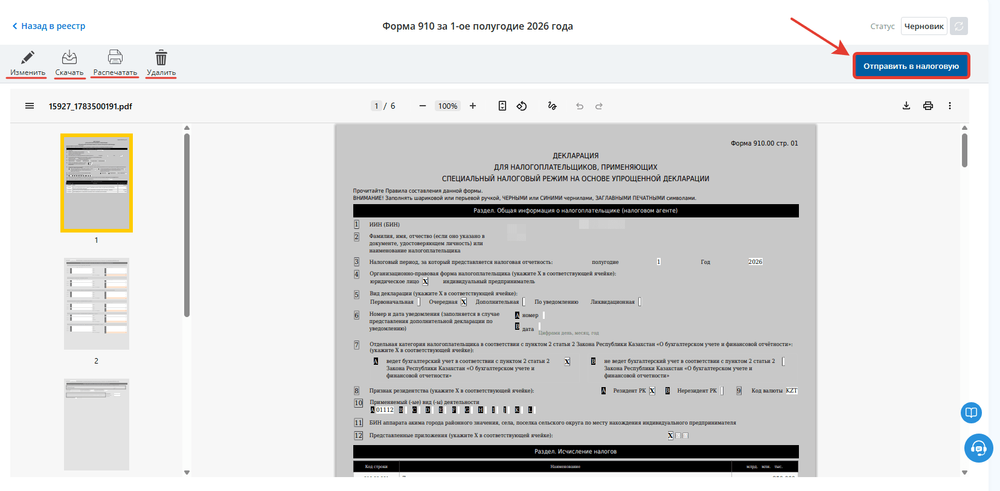The height and width of the screenshot is (491, 1000).
Task: Click the Изменить pencil icon
Action: tap(27, 57)
